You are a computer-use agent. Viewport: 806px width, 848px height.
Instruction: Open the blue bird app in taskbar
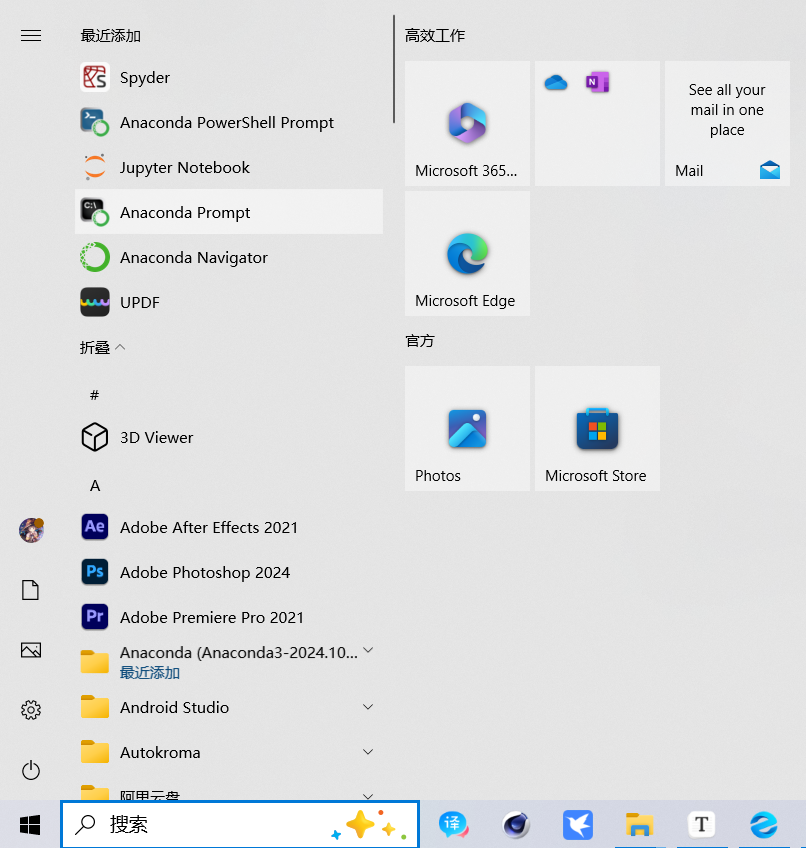click(x=578, y=825)
